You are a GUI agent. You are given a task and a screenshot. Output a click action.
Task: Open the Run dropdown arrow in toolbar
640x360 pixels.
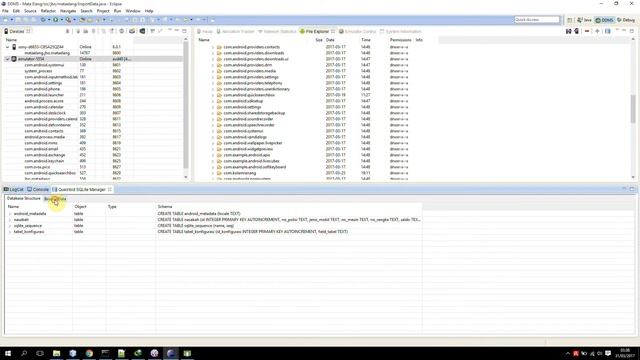tap(61, 20)
